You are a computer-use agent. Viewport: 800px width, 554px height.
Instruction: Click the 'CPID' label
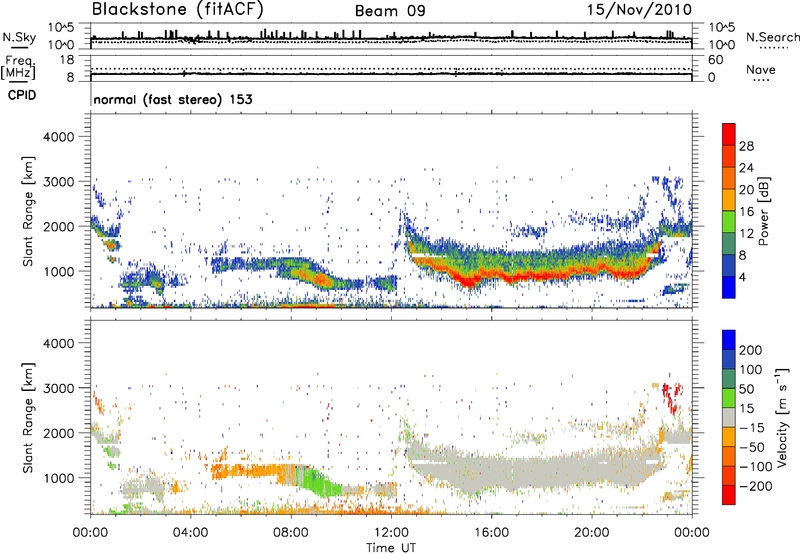point(22,95)
